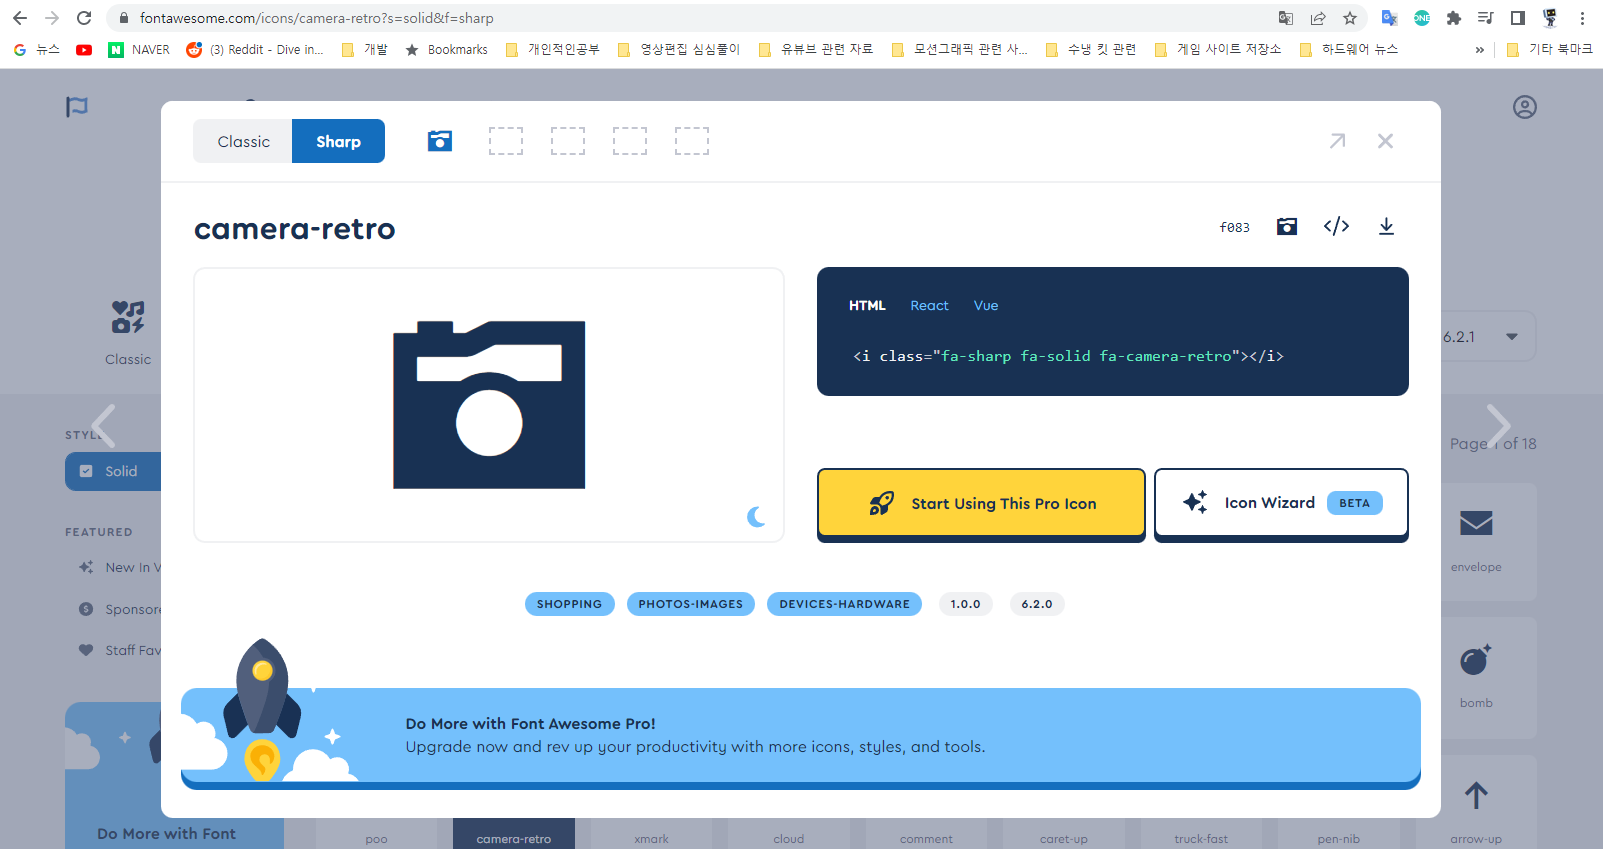The image size is (1603, 849).
Task: Open the 유튜브 관련 자료 bookmark folder
Action: pyautogui.click(x=816, y=49)
